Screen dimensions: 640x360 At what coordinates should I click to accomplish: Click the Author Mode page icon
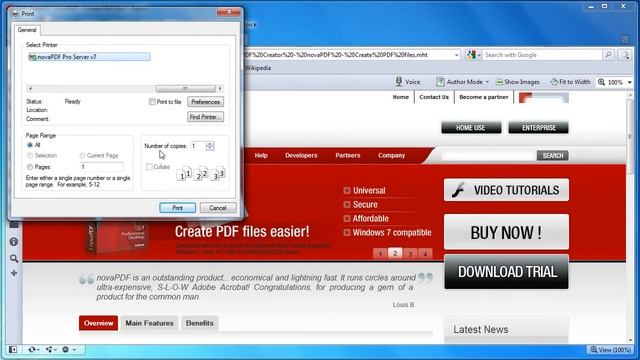tap(440, 82)
